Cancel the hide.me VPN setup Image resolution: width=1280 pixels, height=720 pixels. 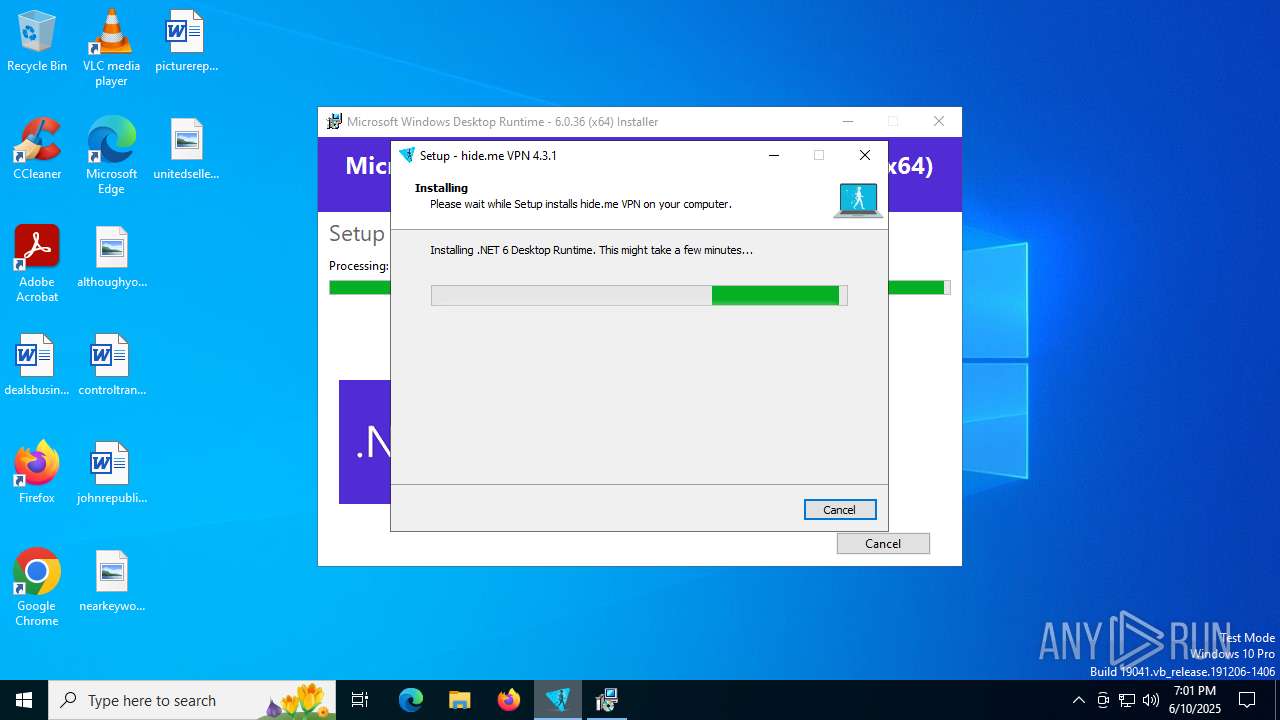(x=840, y=510)
